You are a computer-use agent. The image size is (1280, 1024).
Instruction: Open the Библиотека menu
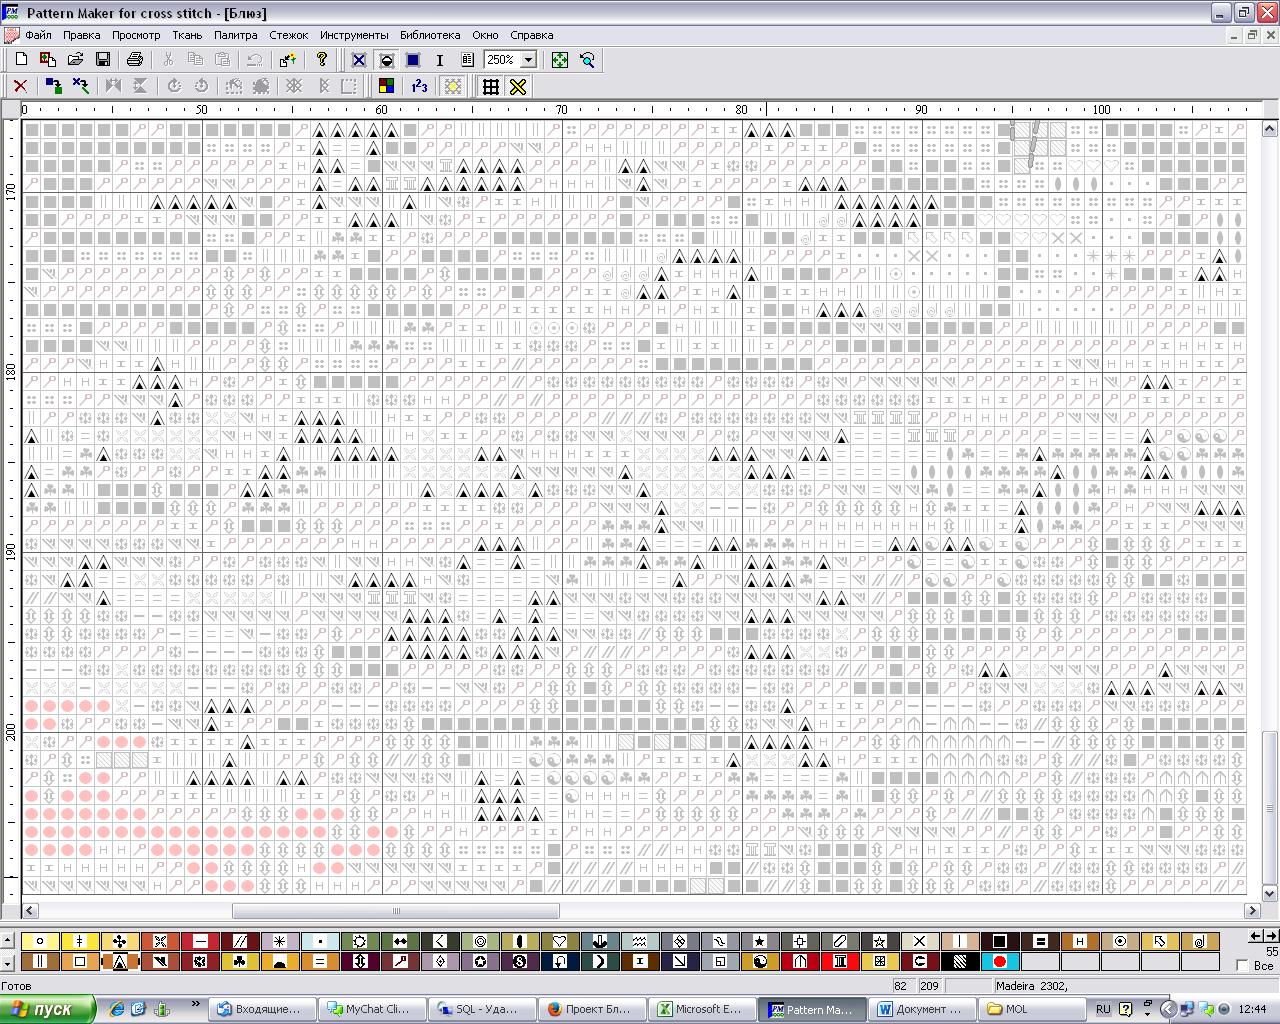pyautogui.click(x=430, y=35)
